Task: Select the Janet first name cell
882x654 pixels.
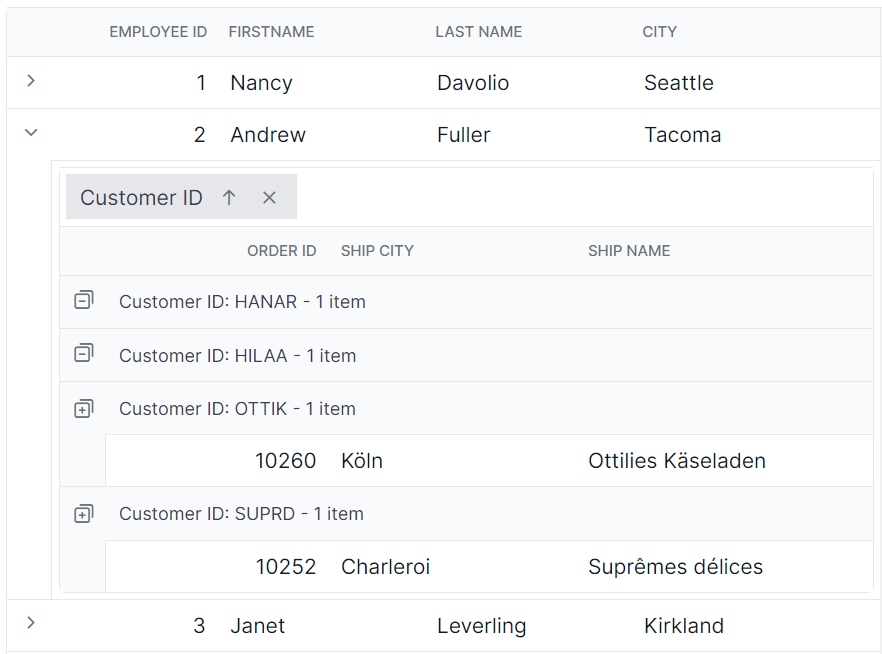Action: [258, 626]
